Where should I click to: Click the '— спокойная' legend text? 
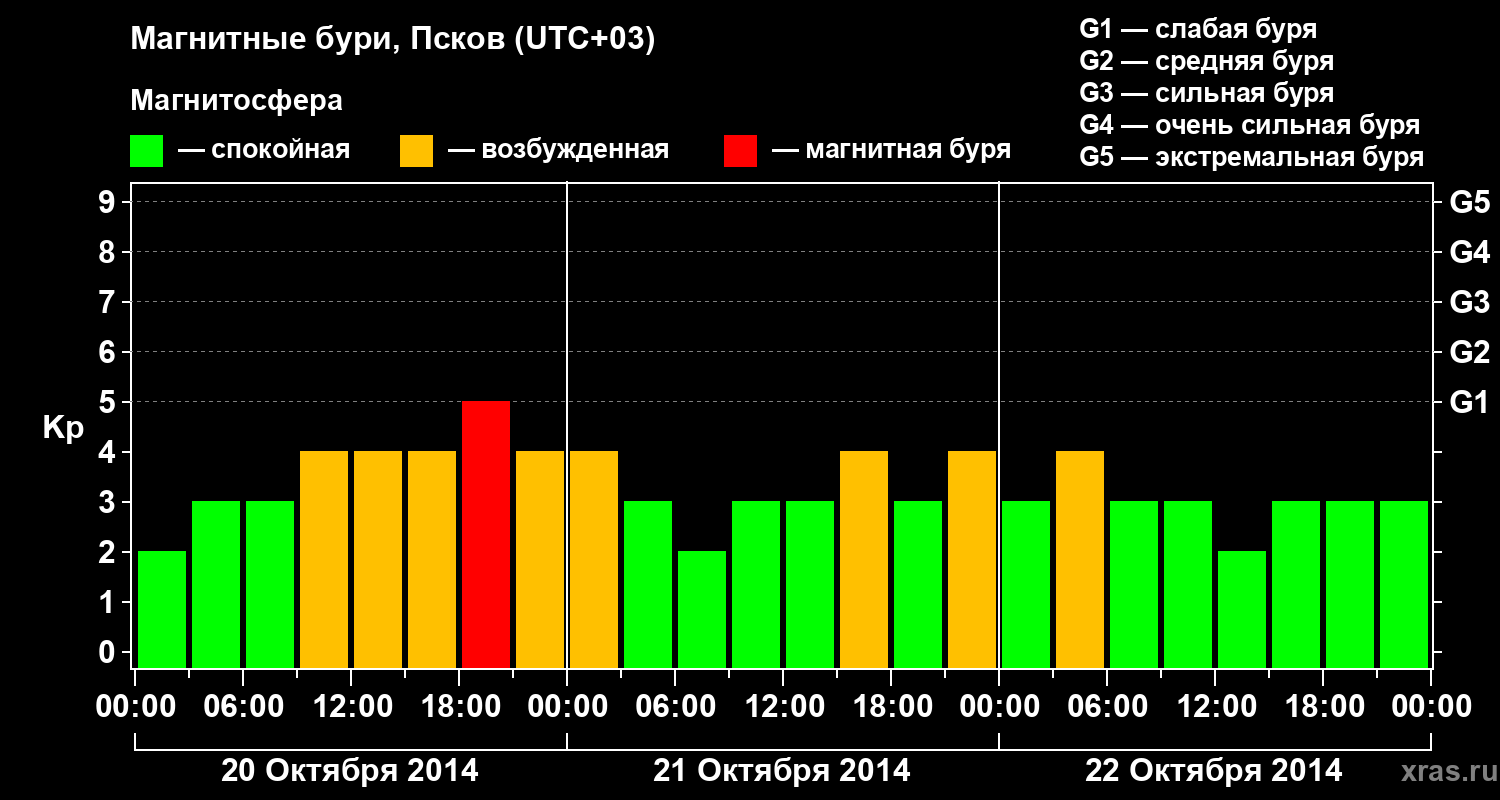(x=264, y=150)
